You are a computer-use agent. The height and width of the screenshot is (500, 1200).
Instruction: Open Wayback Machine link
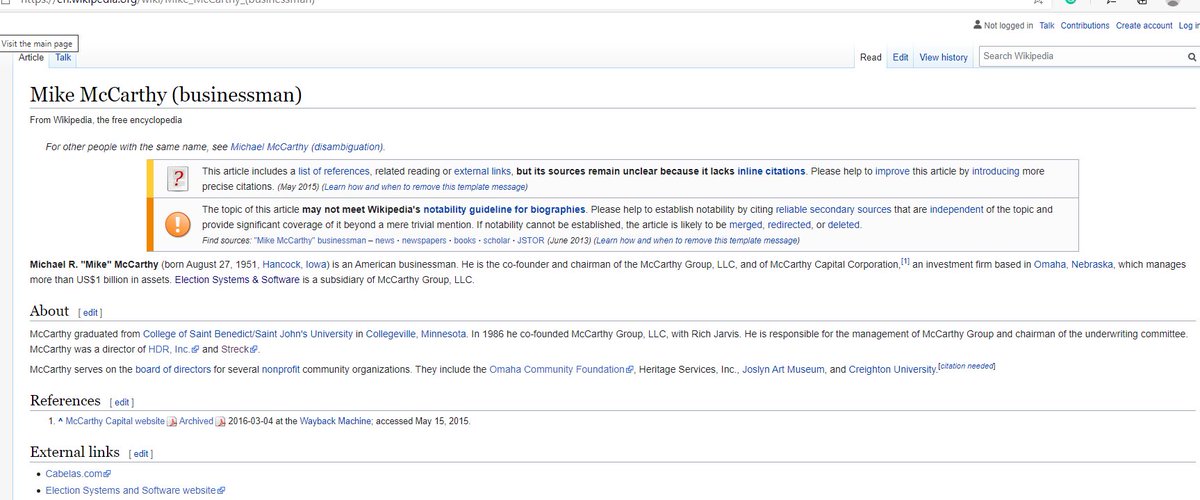click(334, 422)
